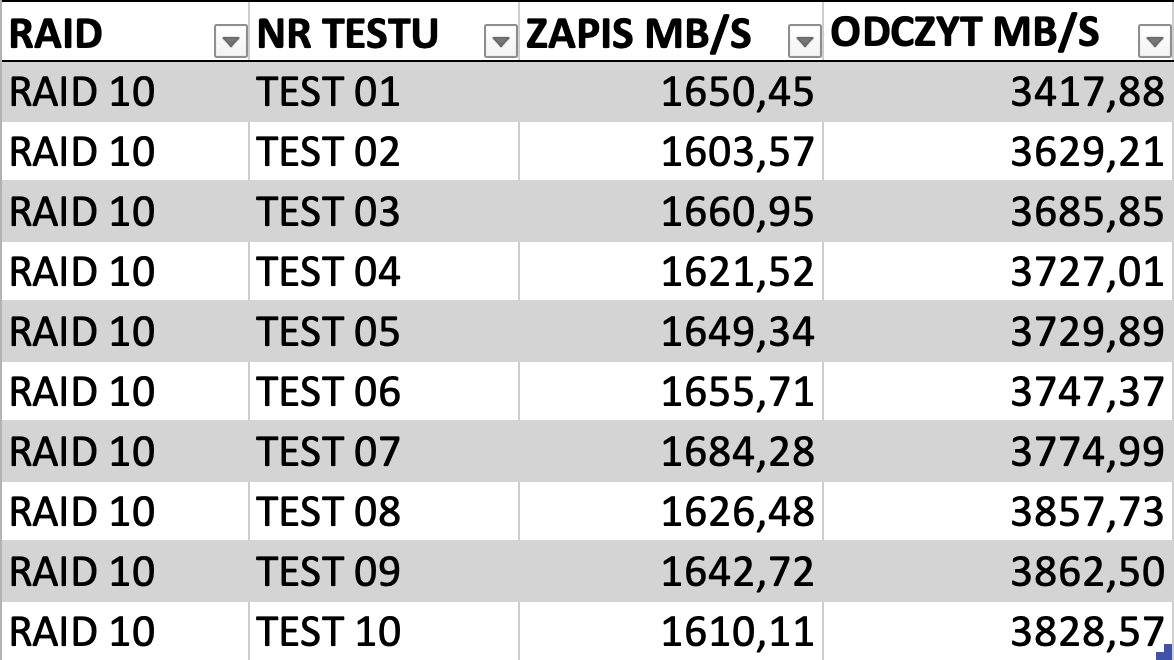This screenshot has height=660, width=1174.
Task: Select cell TEST 01
Action: tap(384, 91)
